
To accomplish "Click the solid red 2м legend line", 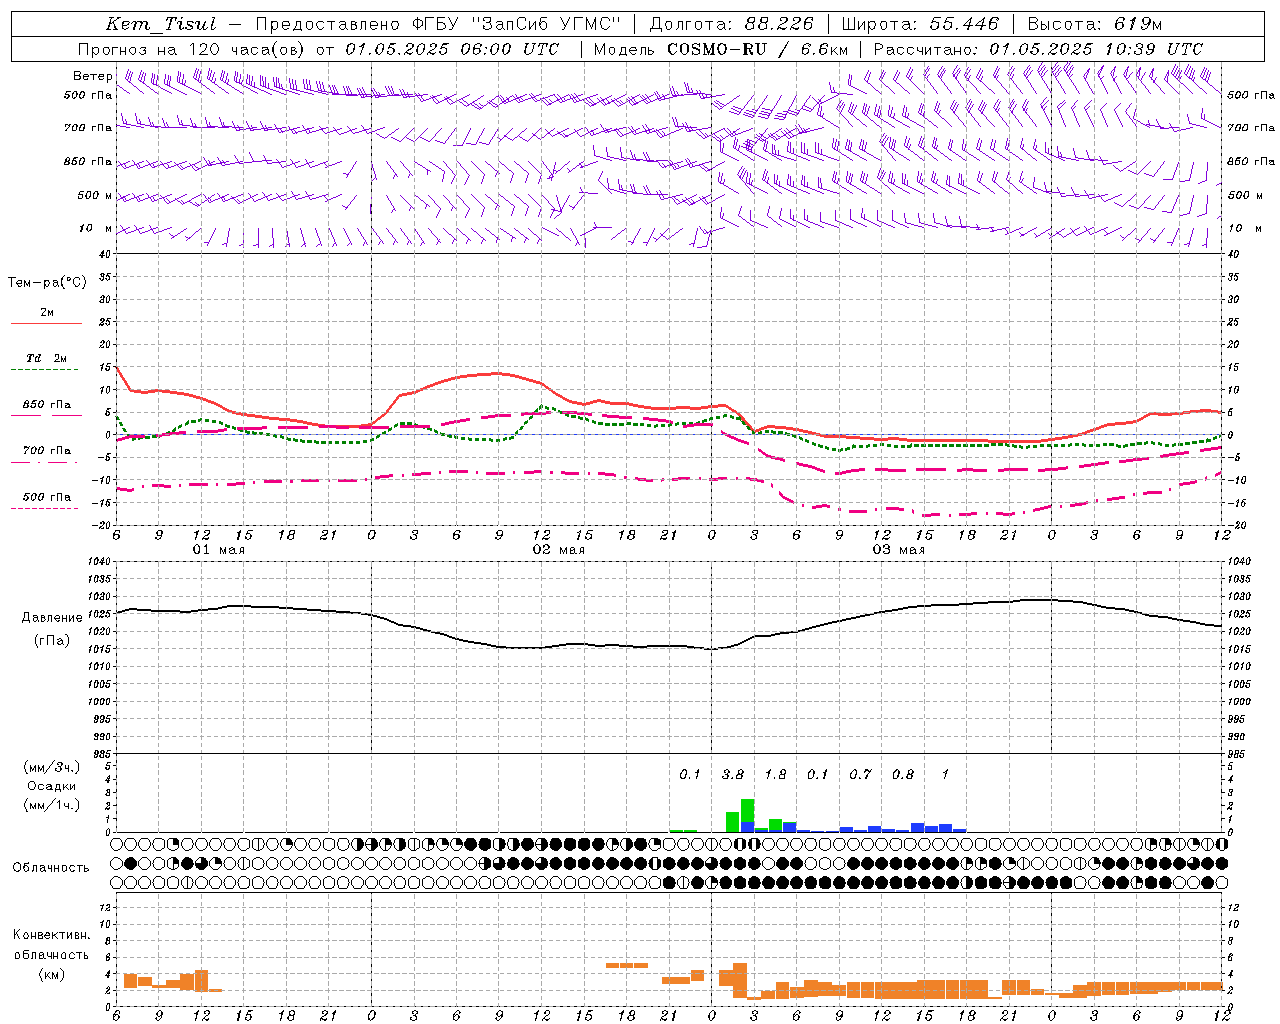I will pos(46,324).
